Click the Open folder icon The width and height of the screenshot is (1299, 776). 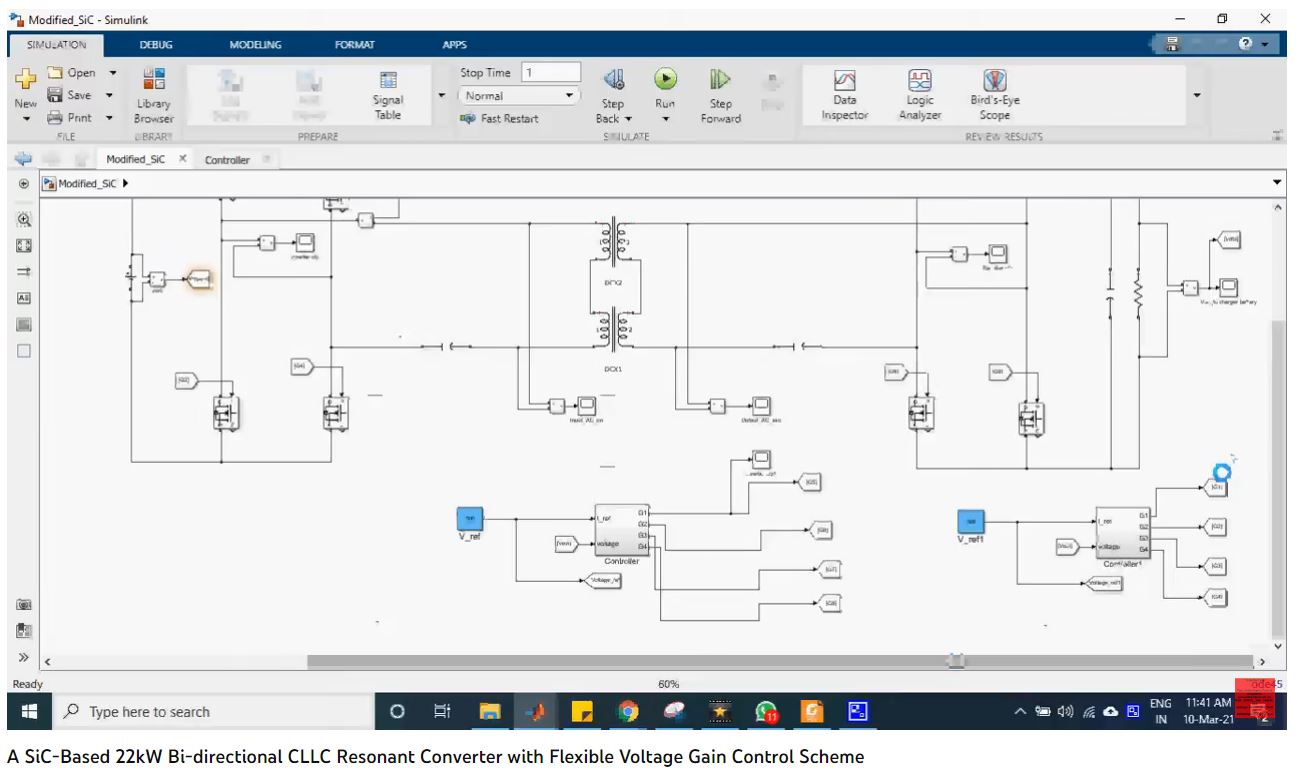pos(55,73)
